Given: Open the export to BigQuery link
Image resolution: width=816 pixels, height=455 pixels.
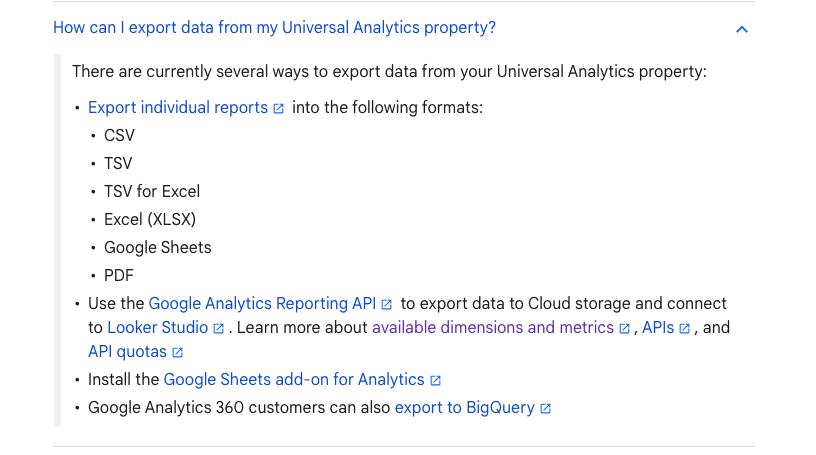Looking at the screenshot, I should [x=465, y=408].
